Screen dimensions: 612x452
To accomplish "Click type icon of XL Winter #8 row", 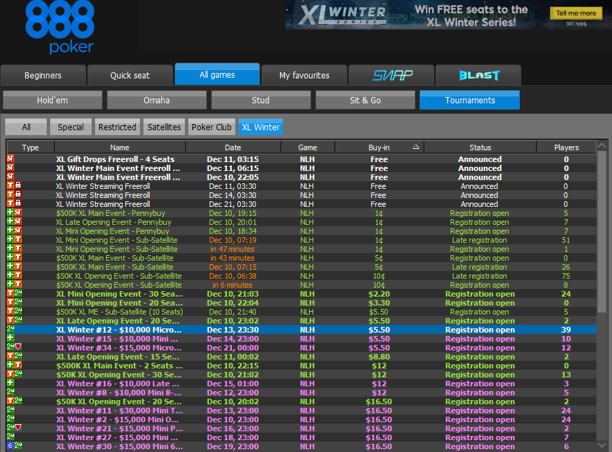I will [x=11, y=392].
